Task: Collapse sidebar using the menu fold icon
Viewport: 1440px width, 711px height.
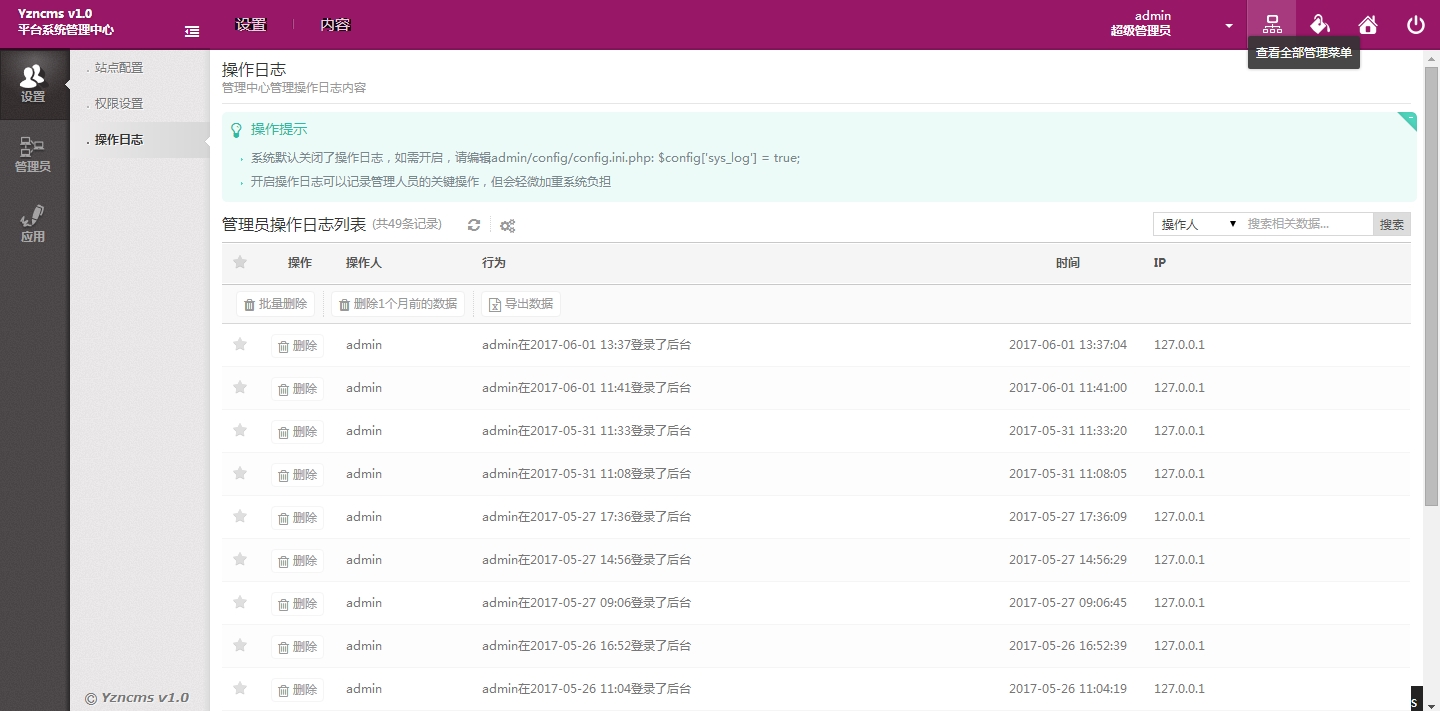Action: pos(192,32)
